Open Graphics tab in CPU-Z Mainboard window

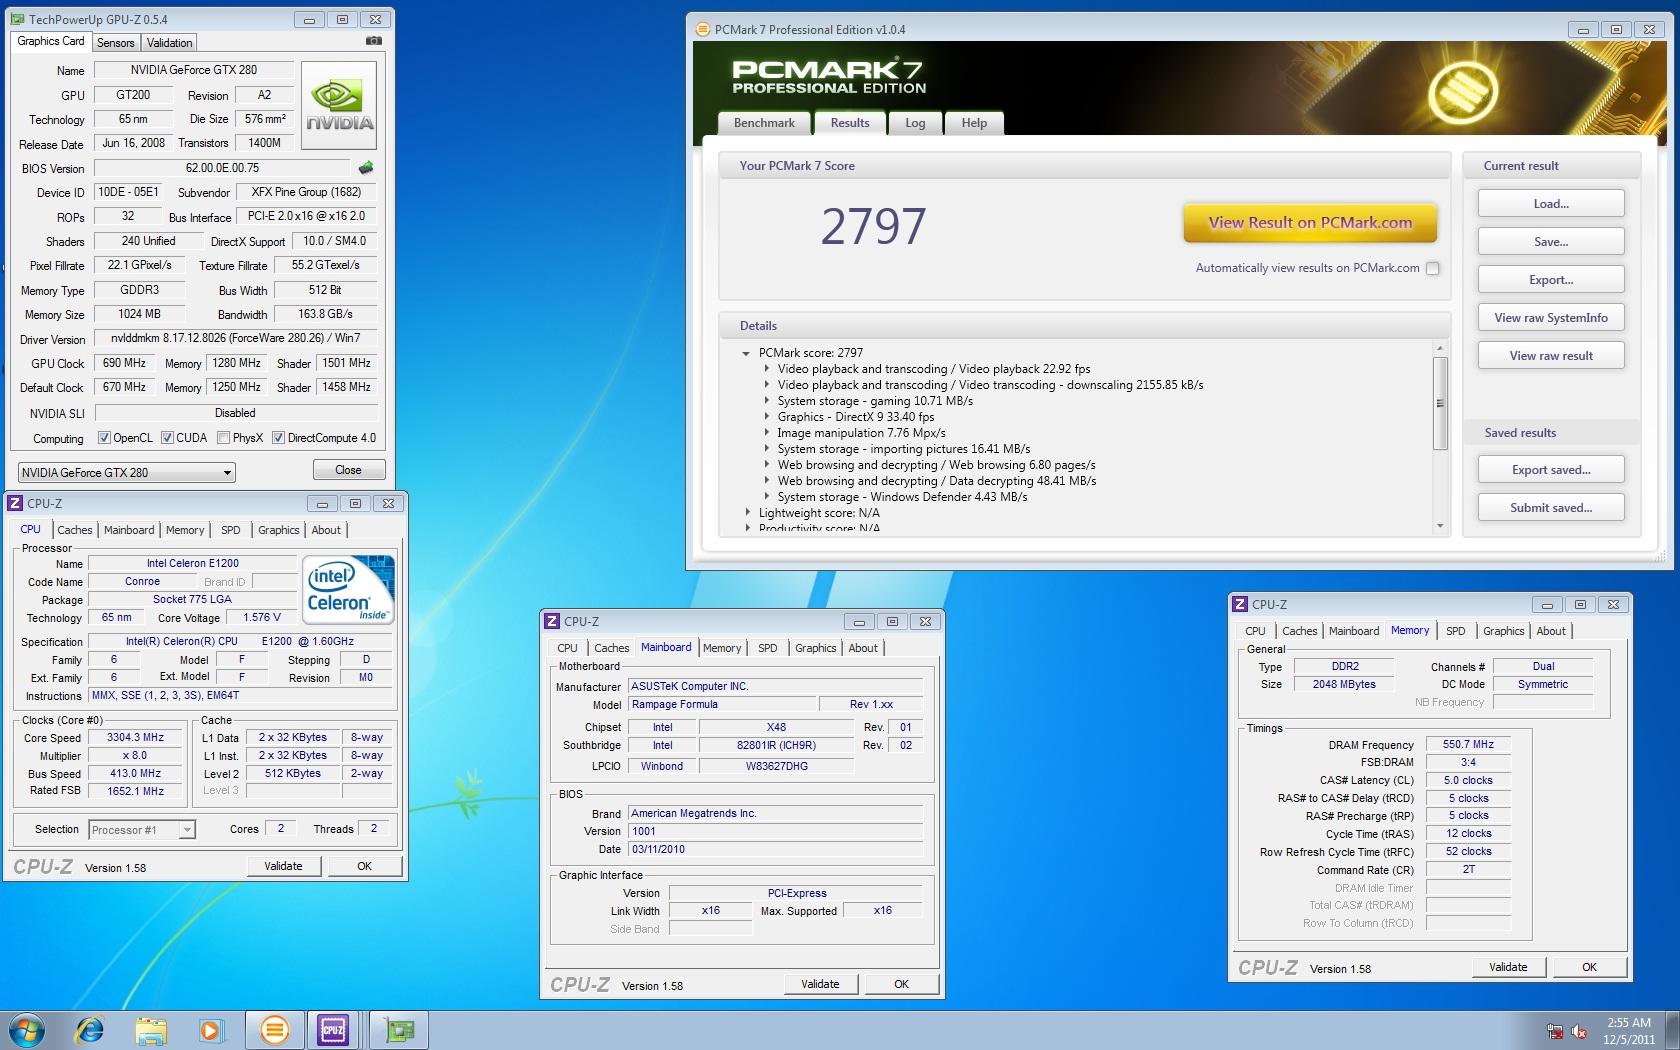point(815,648)
